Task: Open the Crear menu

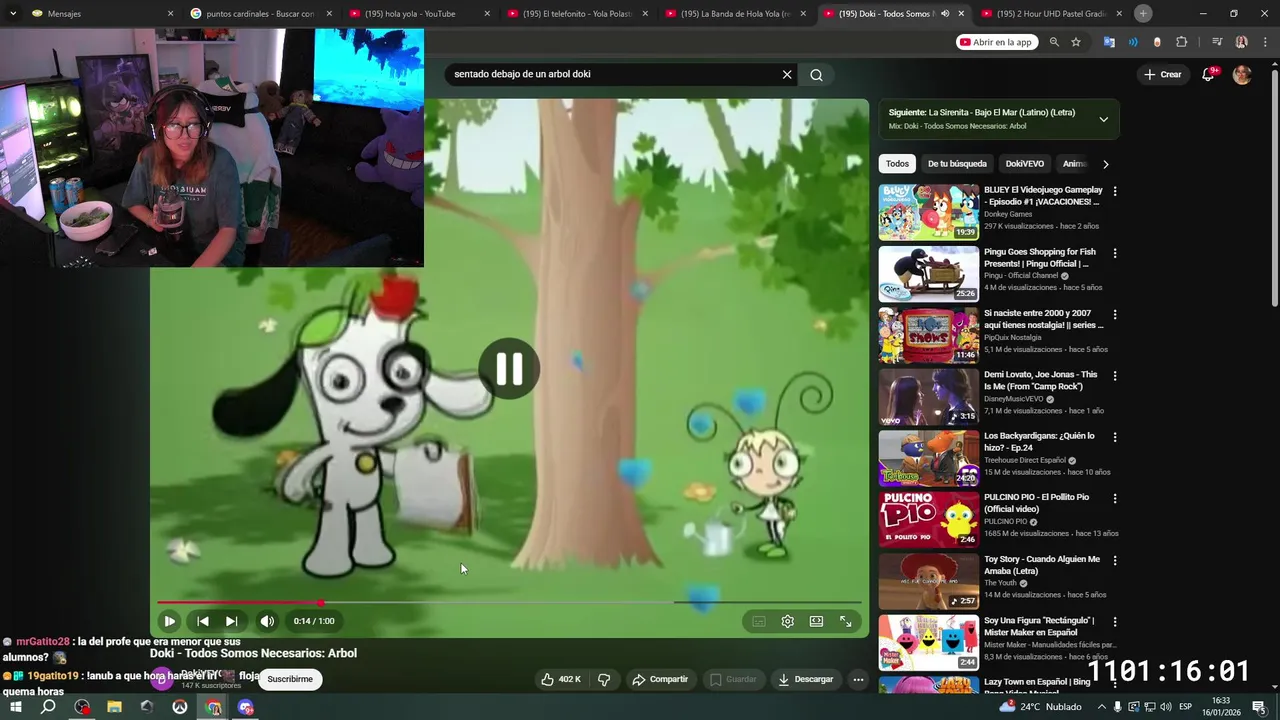Action: click(x=1163, y=74)
